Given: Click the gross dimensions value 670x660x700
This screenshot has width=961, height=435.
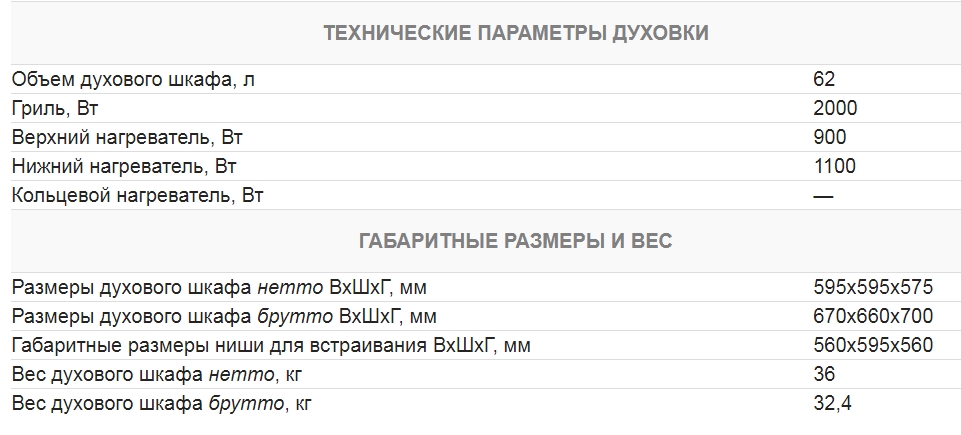Looking at the screenshot, I should pos(873,317).
